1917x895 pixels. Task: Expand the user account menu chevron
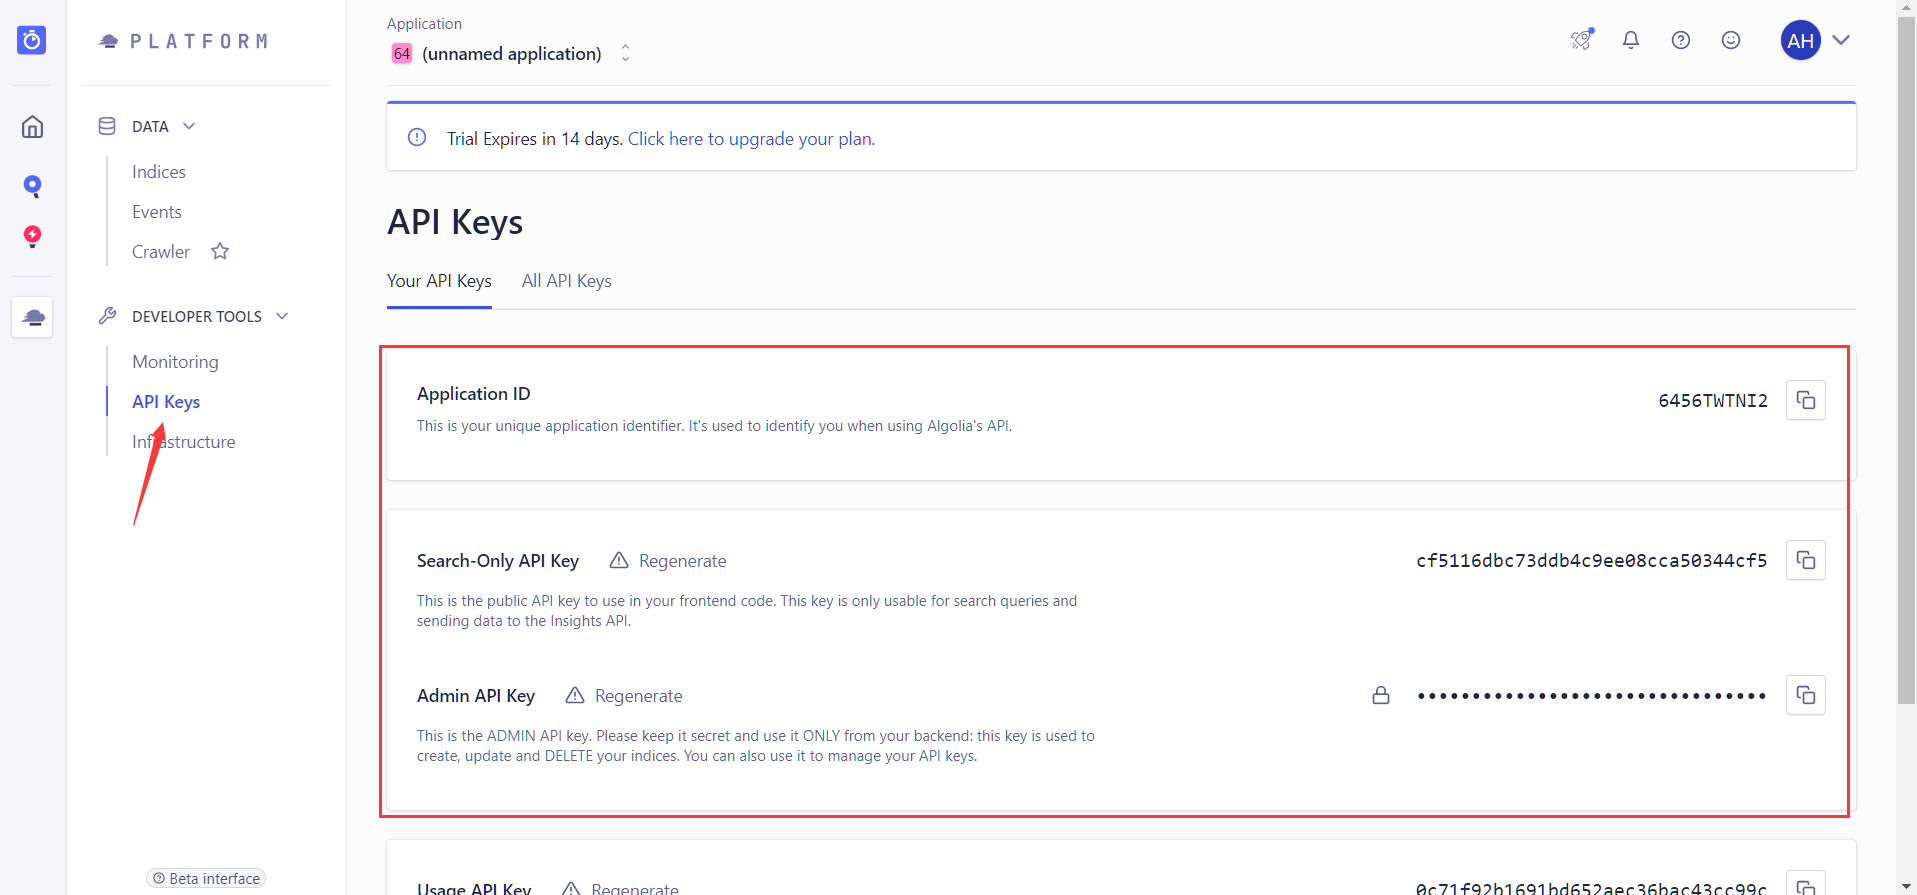pos(1841,40)
